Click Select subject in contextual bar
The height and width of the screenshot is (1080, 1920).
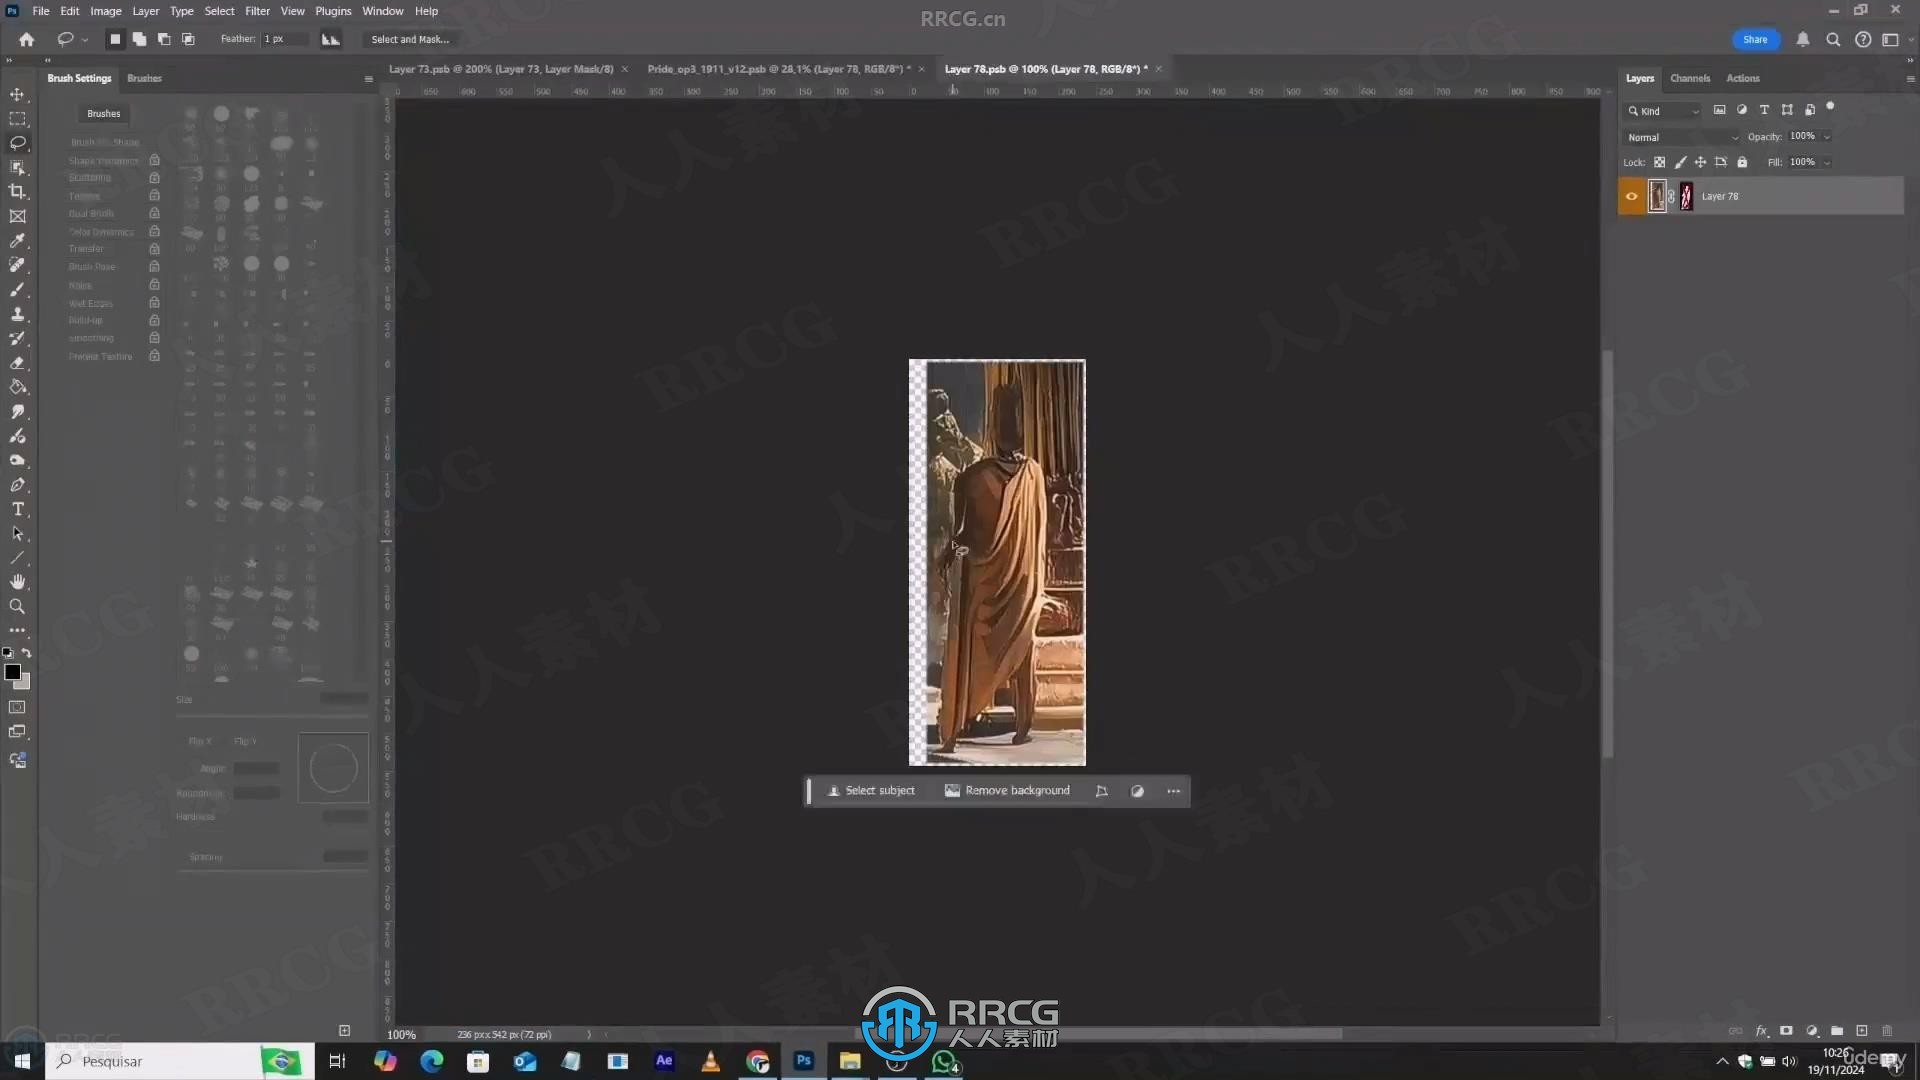pos(871,791)
